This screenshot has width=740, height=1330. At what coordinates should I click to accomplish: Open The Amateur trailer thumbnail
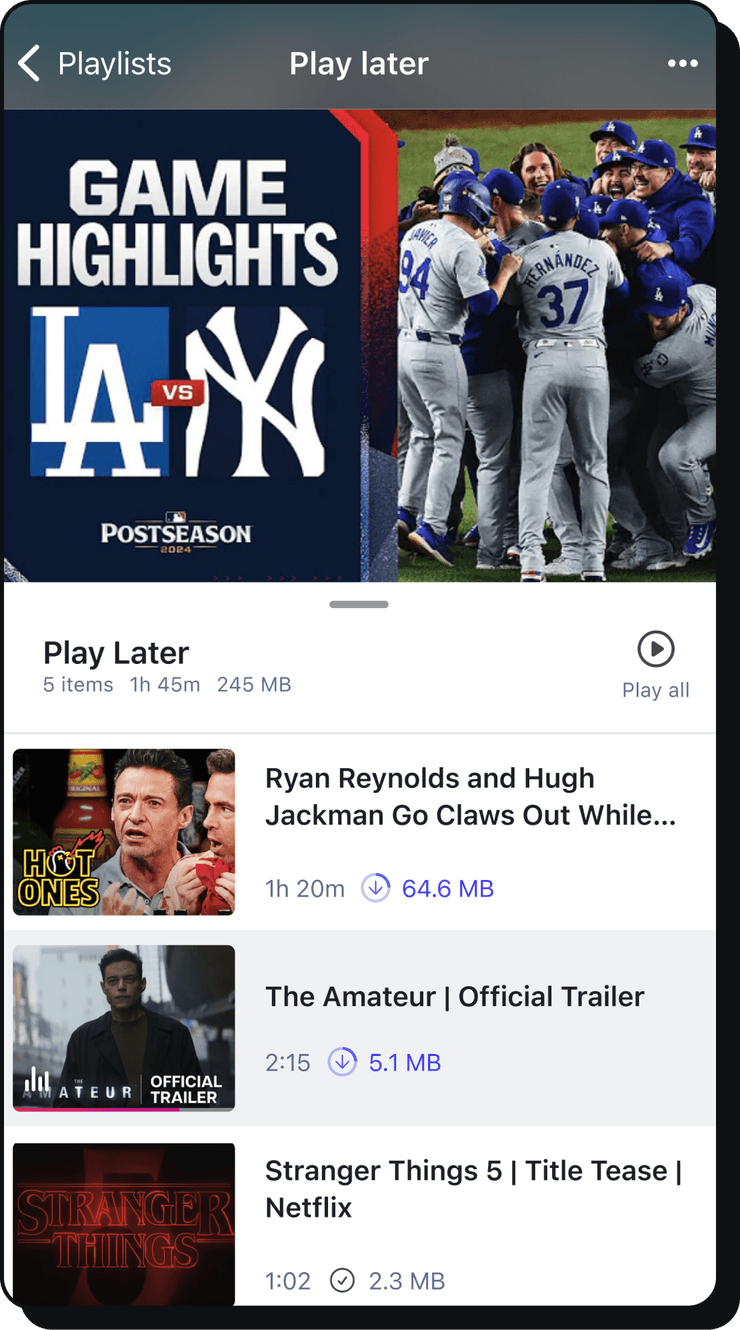pyautogui.click(x=124, y=1028)
